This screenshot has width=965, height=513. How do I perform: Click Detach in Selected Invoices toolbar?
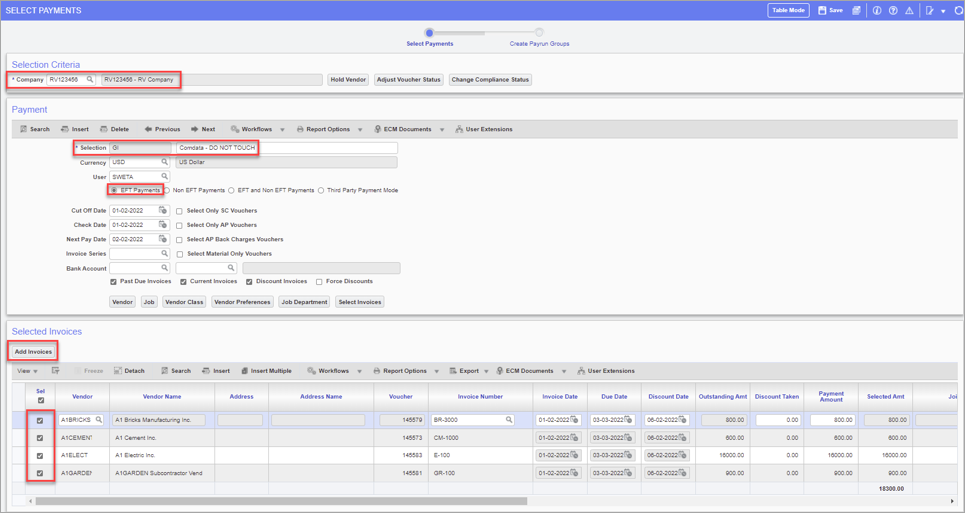(x=129, y=371)
